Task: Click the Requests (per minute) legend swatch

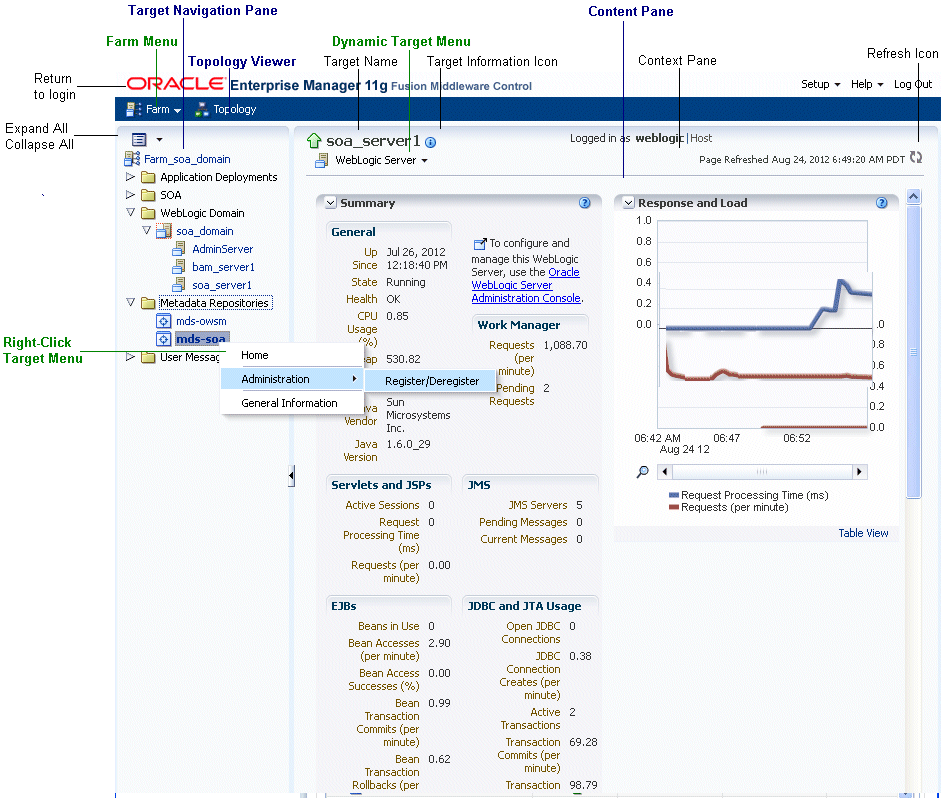Action: pyautogui.click(x=674, y=507)
